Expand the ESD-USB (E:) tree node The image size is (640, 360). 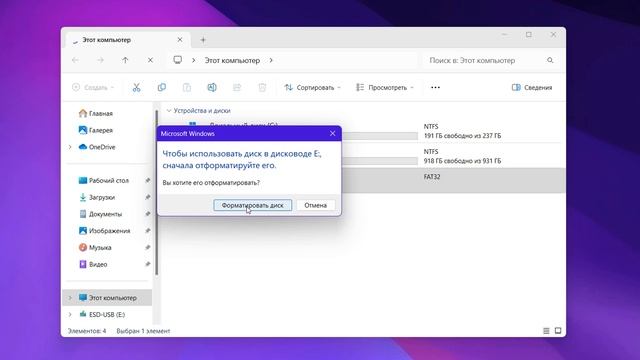tap(70, 314)
